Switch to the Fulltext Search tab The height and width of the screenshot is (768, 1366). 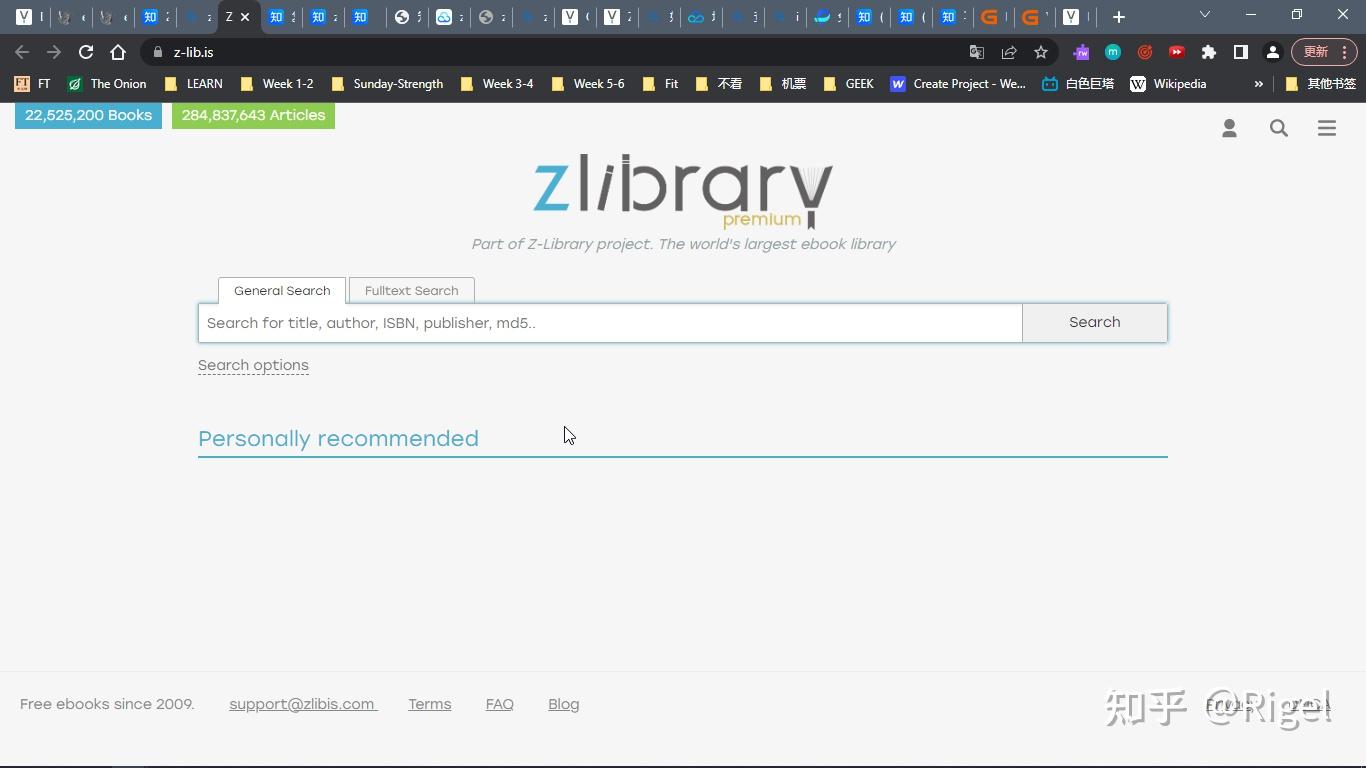(411, 290)
